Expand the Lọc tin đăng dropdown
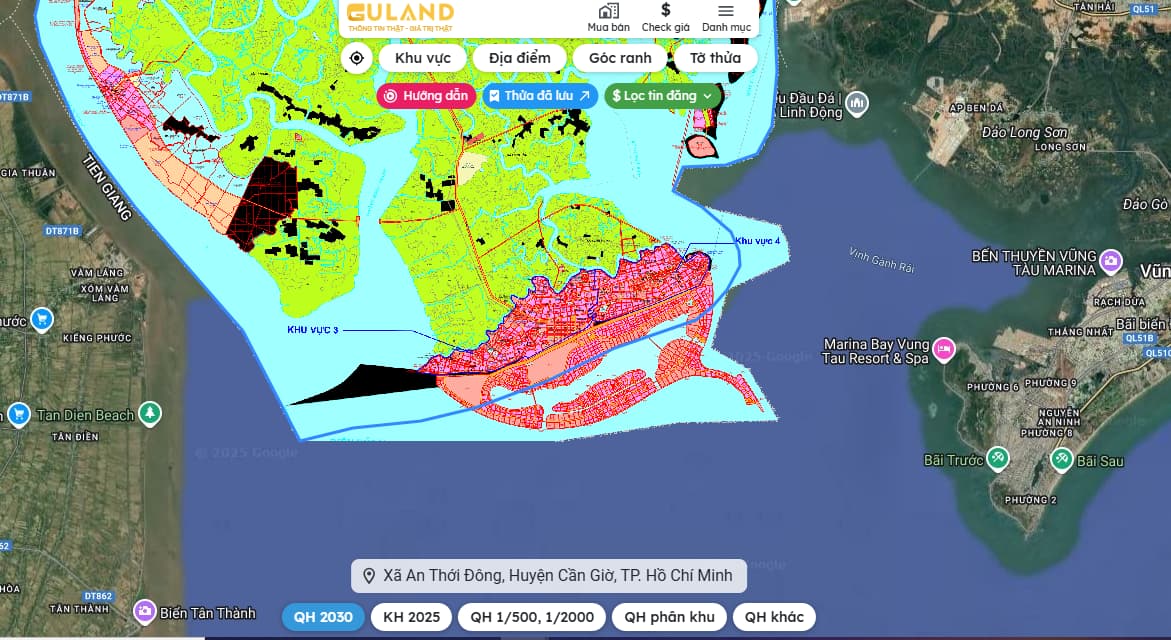This screenshot has height=640, width=1171. click(x=663, y=96)
